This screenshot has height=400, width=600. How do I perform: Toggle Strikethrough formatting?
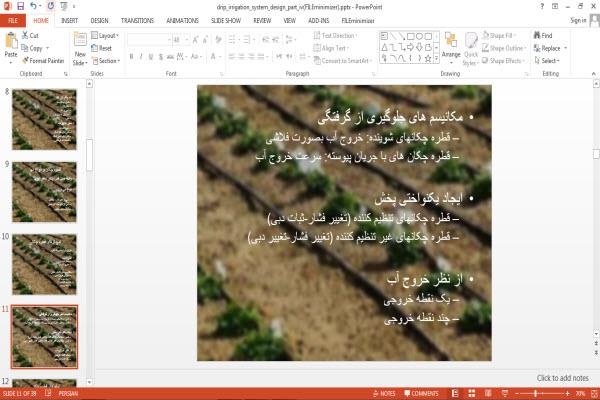(x=170, y=57)
